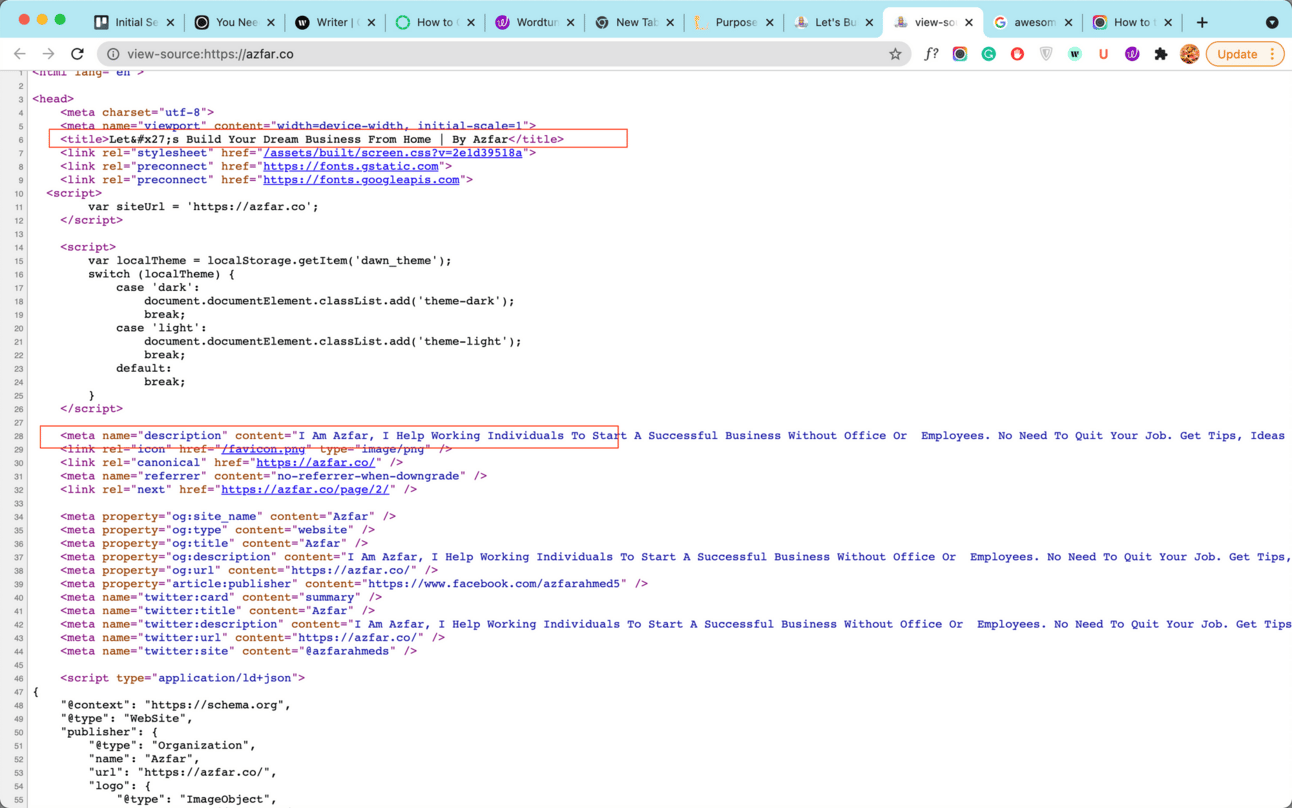
Task: Switch to the 'Let's Bu' tab
Action: coord(834,22)
